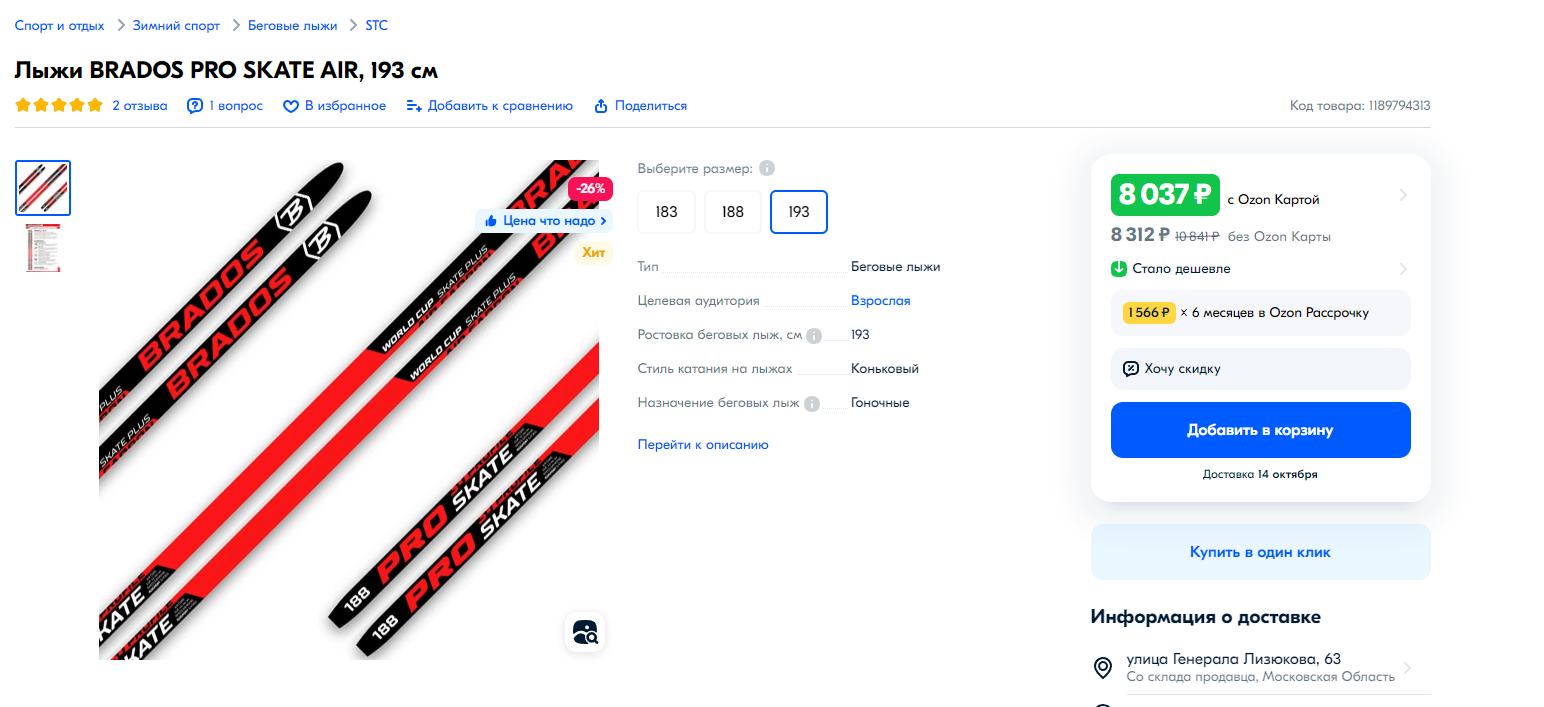Select ski size 188
The image size is (1544, 707).
pos(733,212)
